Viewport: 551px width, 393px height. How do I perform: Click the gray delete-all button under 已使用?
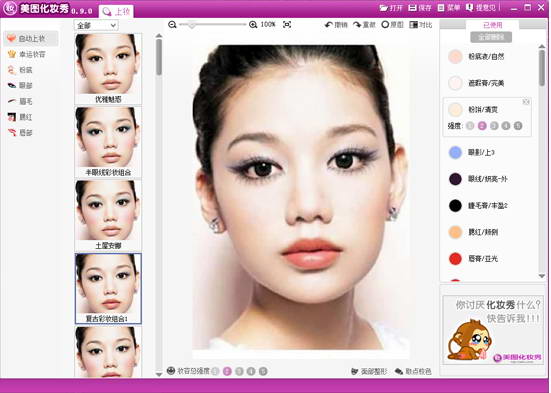[x=491, y=37]
